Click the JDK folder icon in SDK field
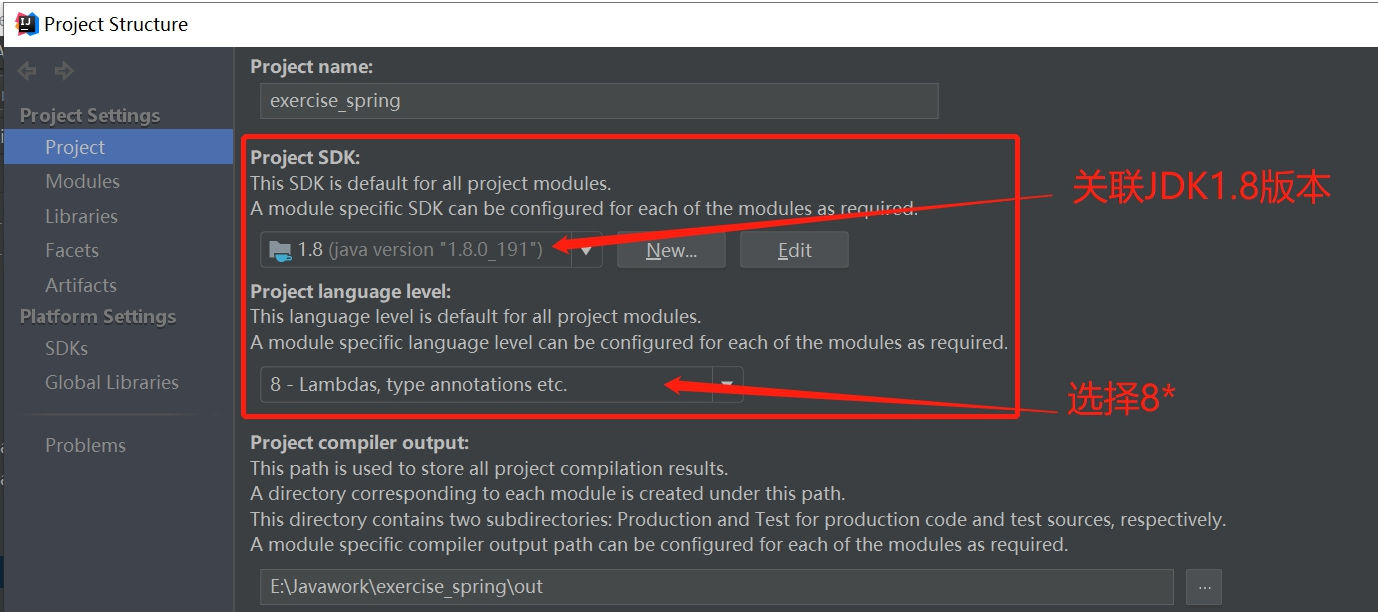The height and width of the screenshot is (612, 1378). [280, 250]
